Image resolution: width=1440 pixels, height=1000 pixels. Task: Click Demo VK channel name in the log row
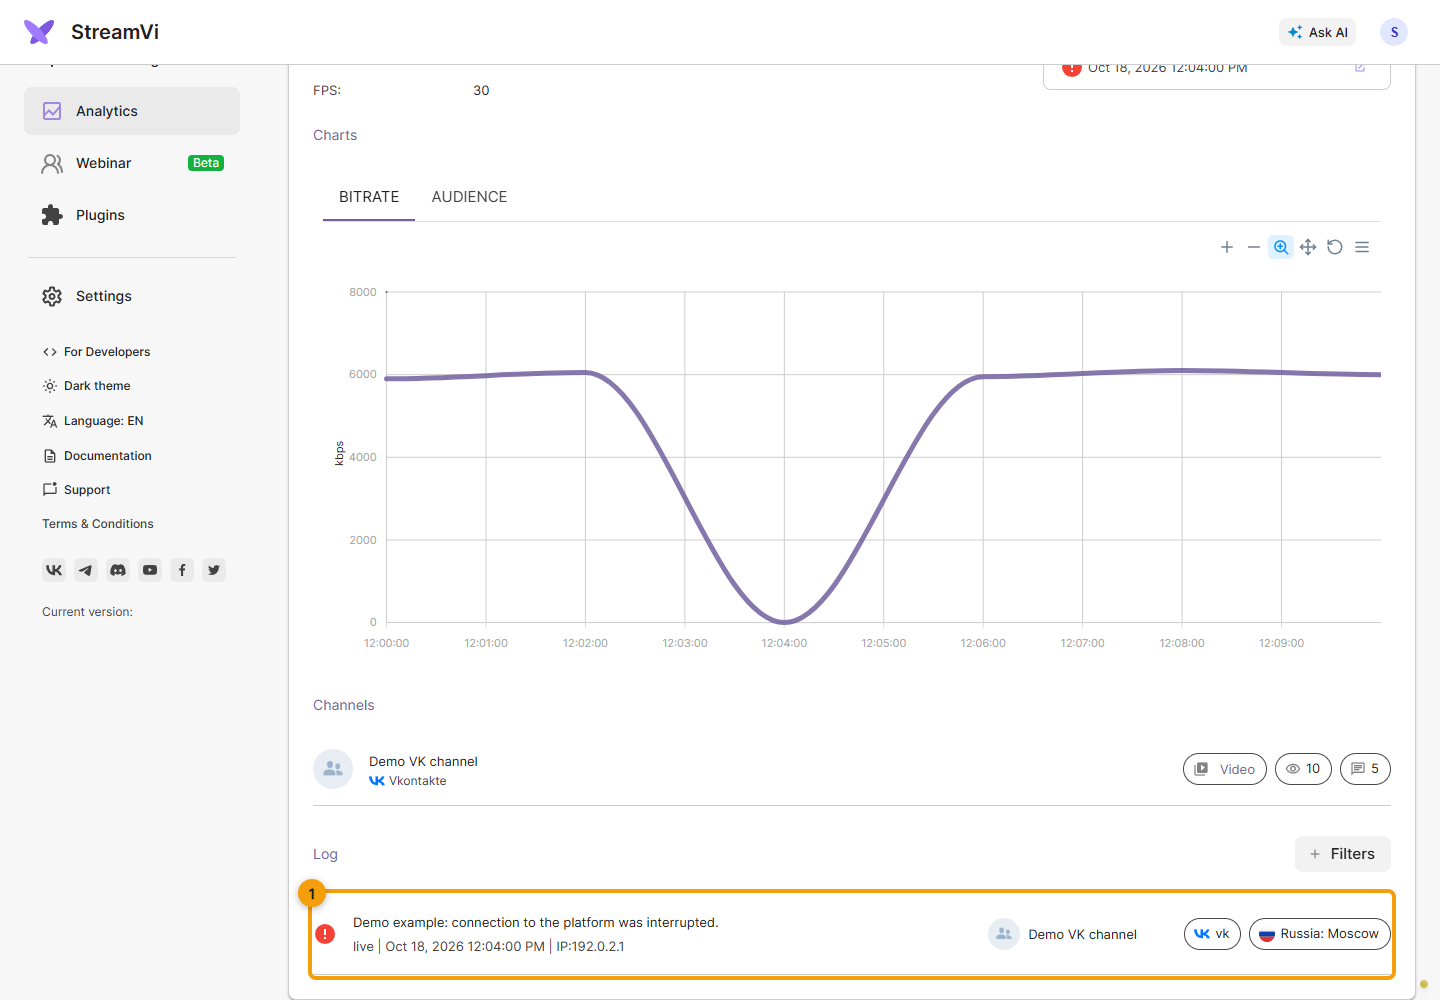1082,935
